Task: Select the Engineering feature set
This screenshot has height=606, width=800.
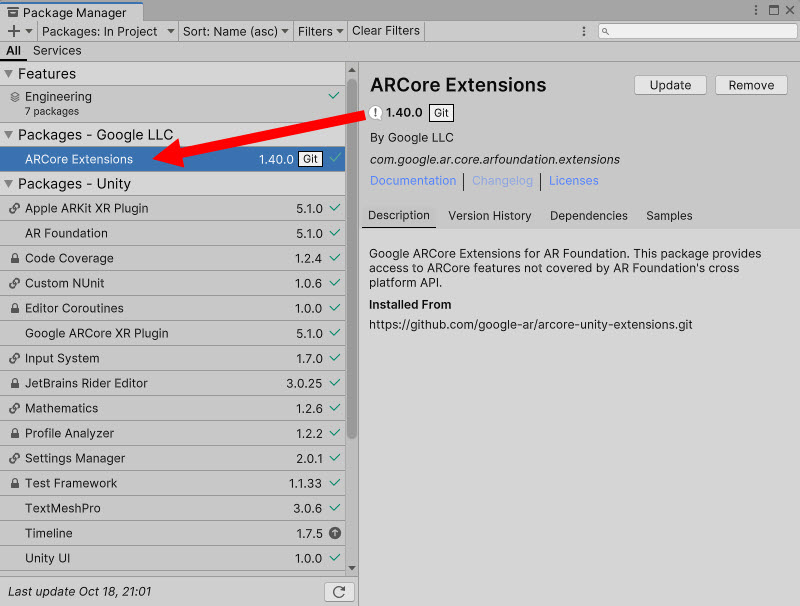Action: [x=172, y=104]
